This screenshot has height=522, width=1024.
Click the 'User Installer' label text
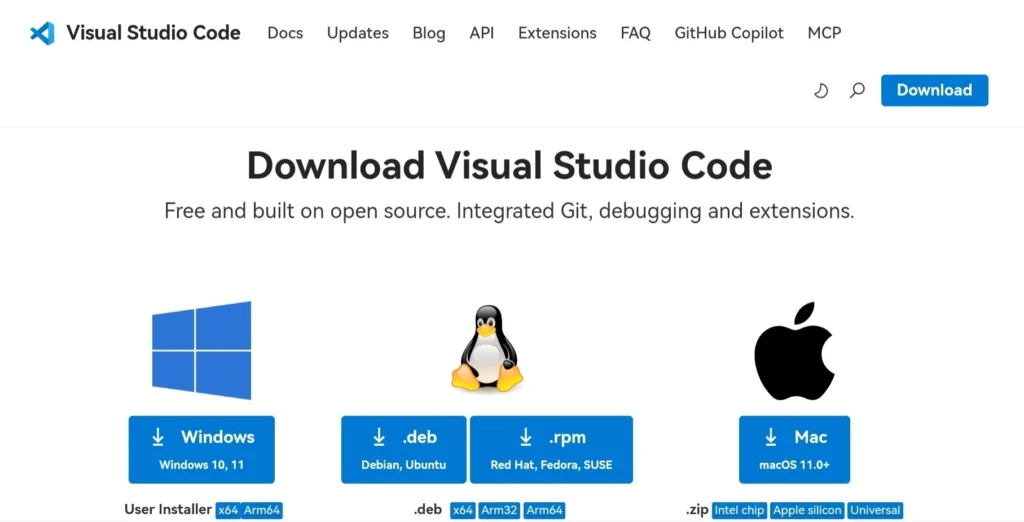tap(168, 510)
